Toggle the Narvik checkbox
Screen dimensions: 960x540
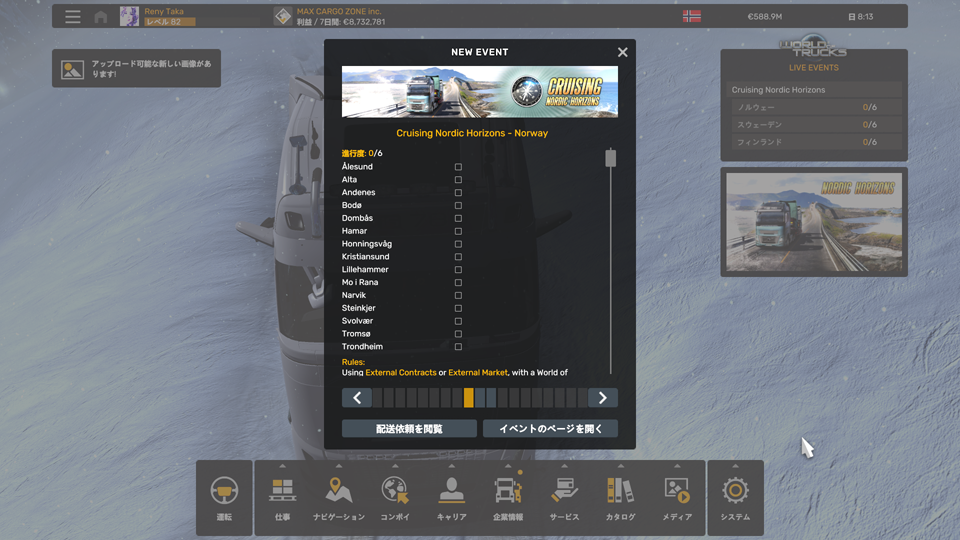(458, 296)
